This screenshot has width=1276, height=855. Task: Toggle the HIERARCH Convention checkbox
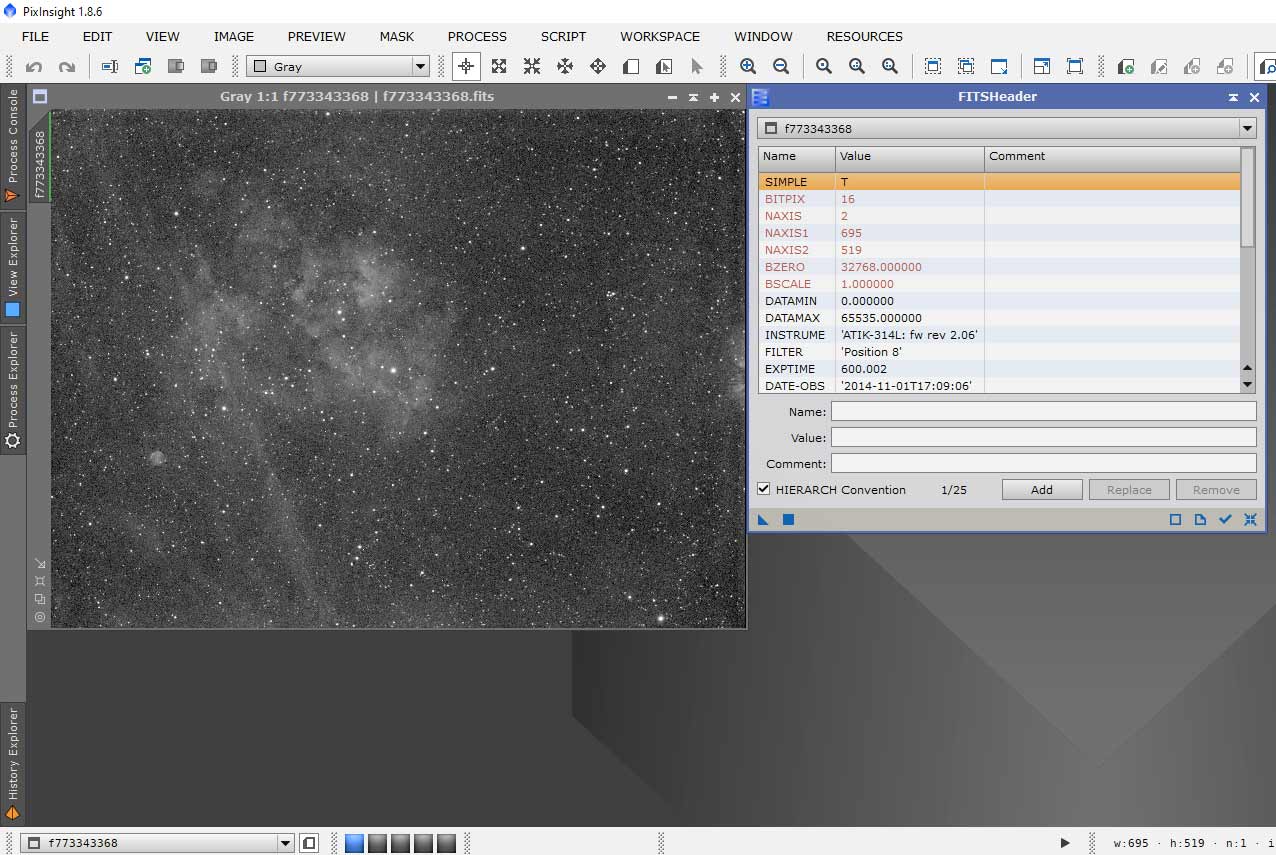(x=764, y=490)
